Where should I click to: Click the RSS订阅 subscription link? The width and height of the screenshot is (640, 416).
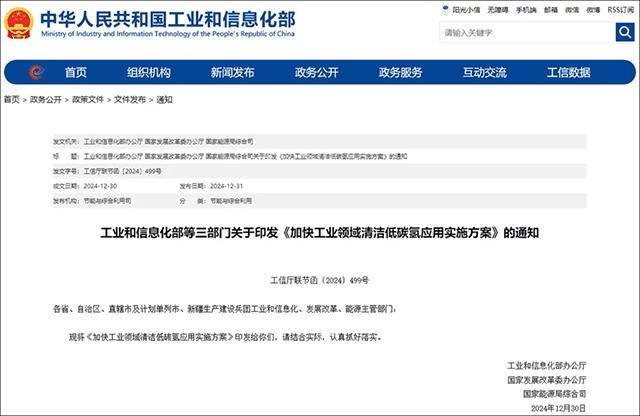tap(621, 10)
